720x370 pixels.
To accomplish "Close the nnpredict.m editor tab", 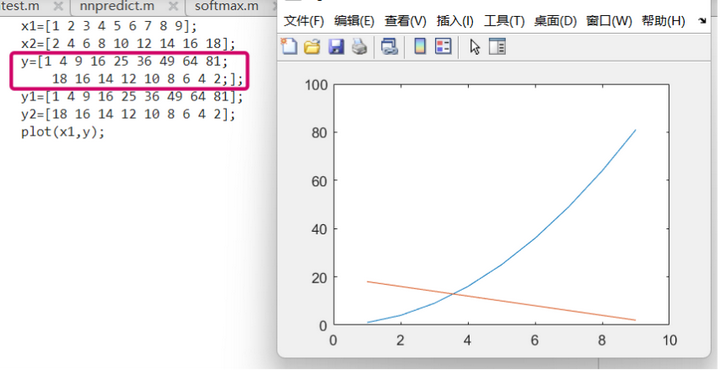I will [x=173, y=6].
